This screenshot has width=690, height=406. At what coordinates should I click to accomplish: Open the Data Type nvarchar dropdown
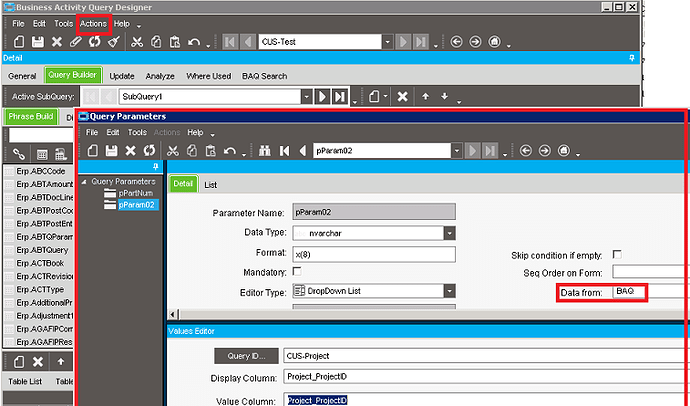pos(449,233)
